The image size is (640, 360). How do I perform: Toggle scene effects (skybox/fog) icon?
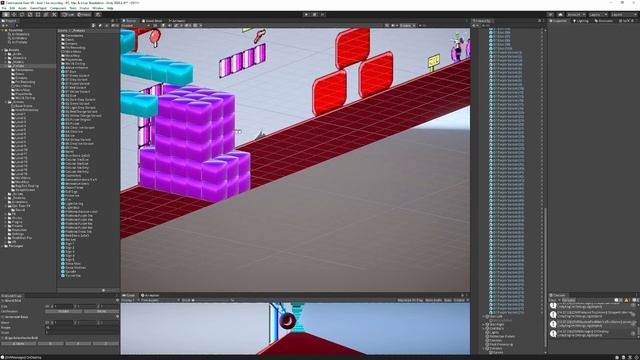tap(175, 25)
